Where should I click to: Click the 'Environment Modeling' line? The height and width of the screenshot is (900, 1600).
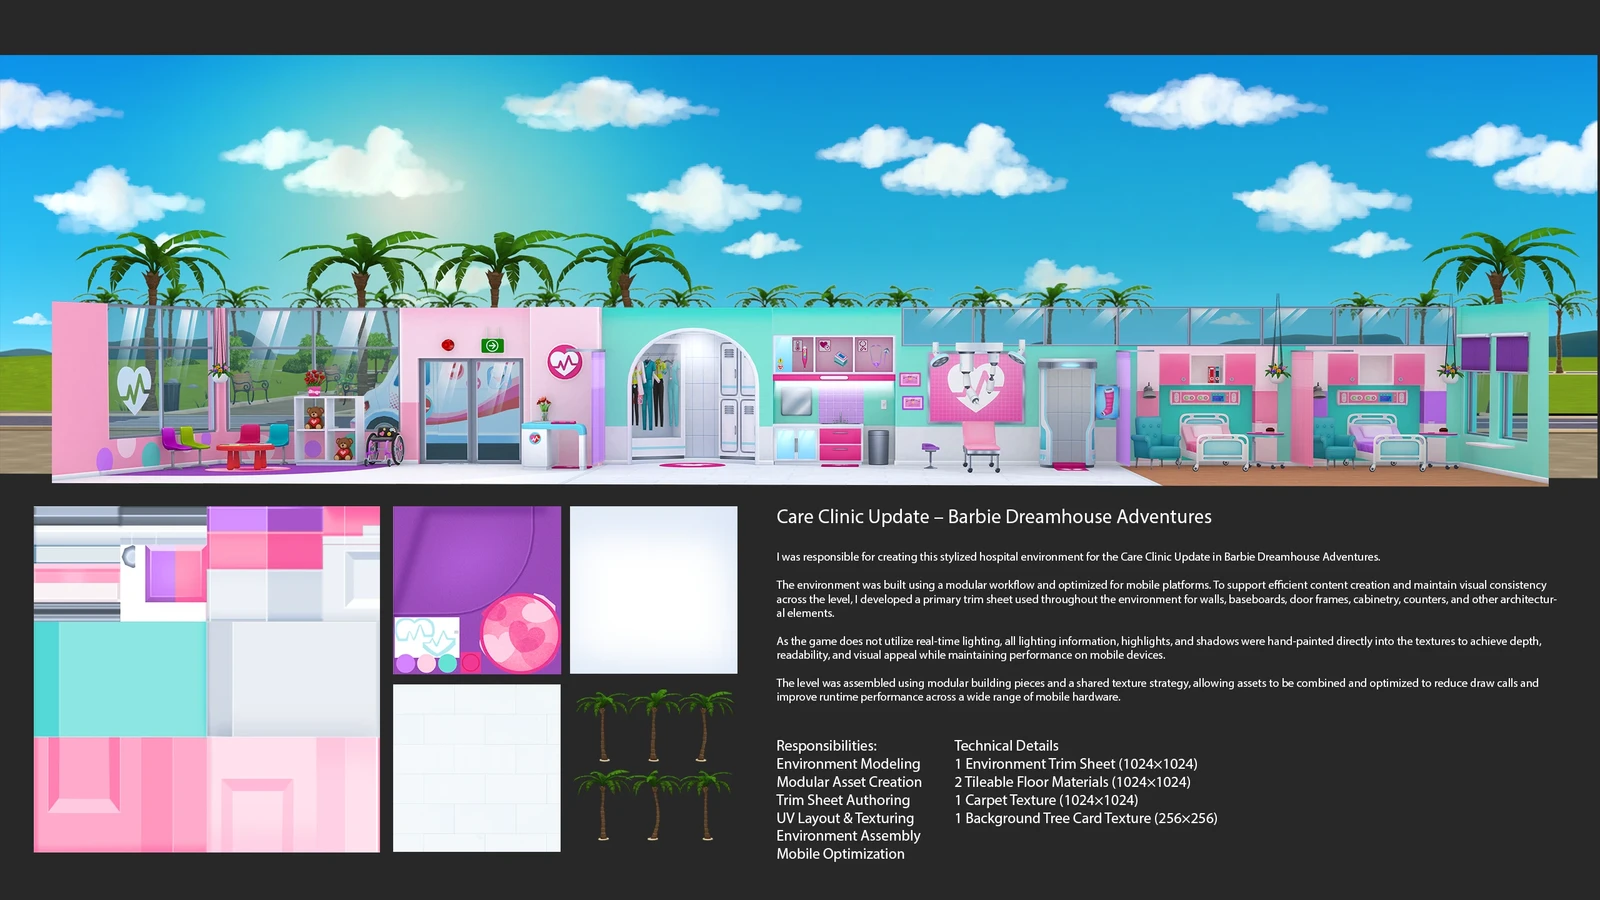click(848, 764)
